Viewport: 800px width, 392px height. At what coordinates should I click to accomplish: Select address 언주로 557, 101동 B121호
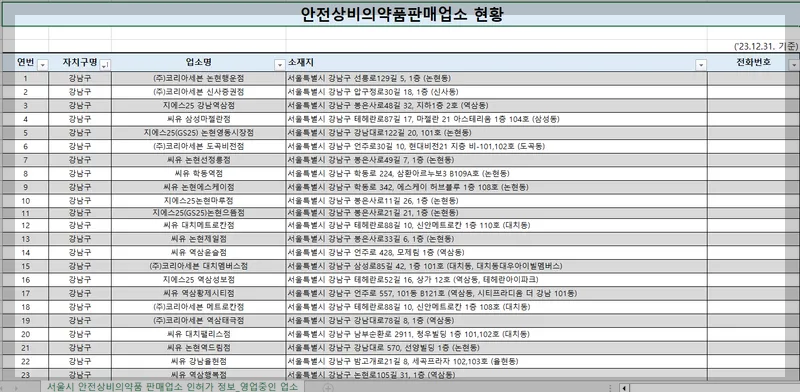[496, 294]
